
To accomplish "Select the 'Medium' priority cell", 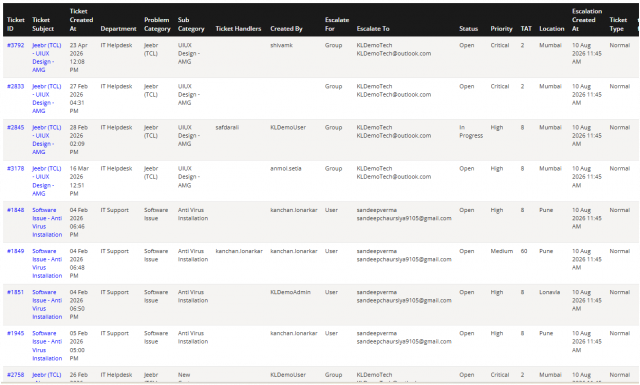I will point(502,251).
